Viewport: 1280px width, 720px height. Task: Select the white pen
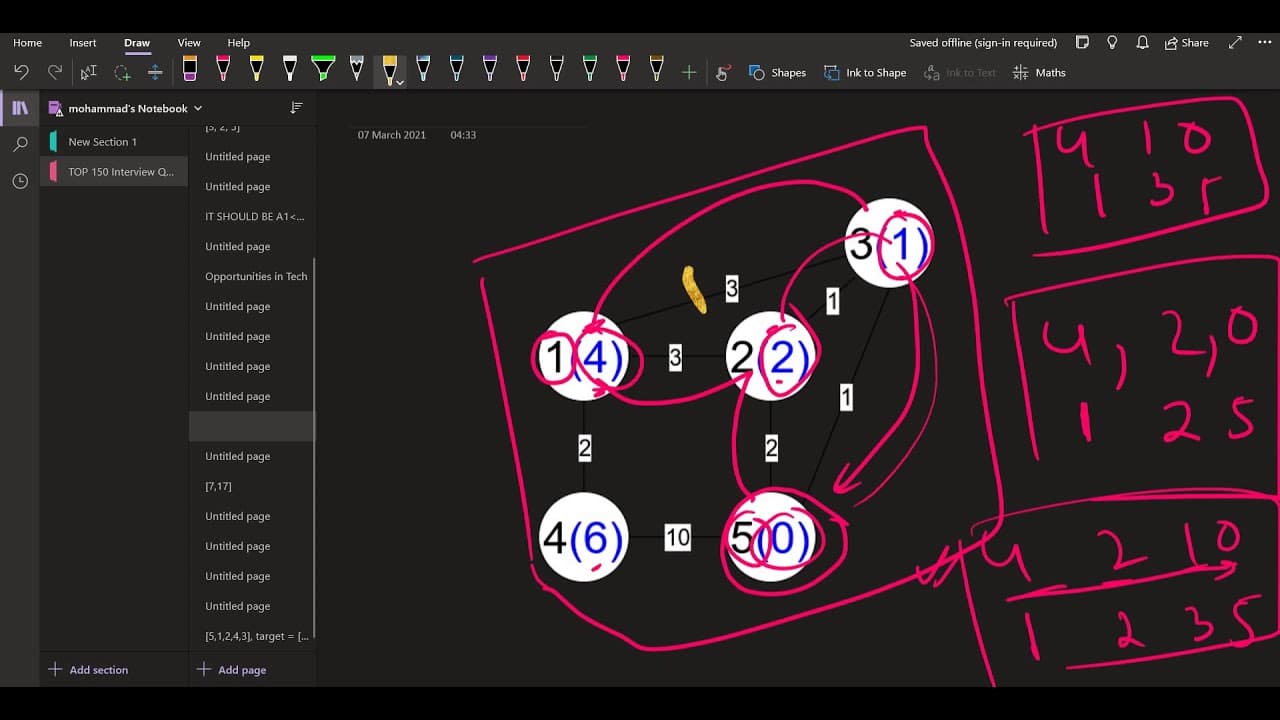click(x=290, y=69)
